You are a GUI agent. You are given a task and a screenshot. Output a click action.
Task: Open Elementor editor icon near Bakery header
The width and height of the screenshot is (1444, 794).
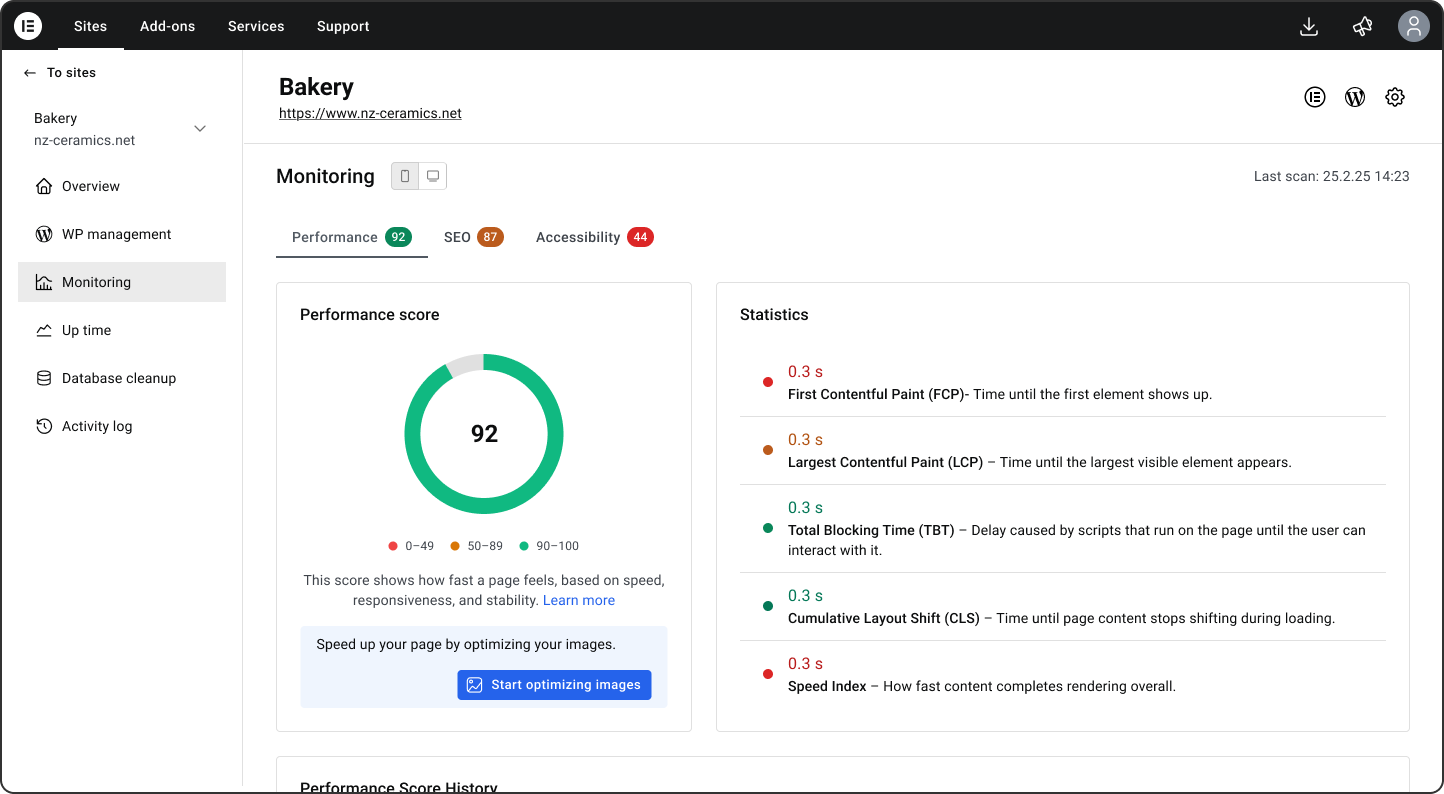1315,97
